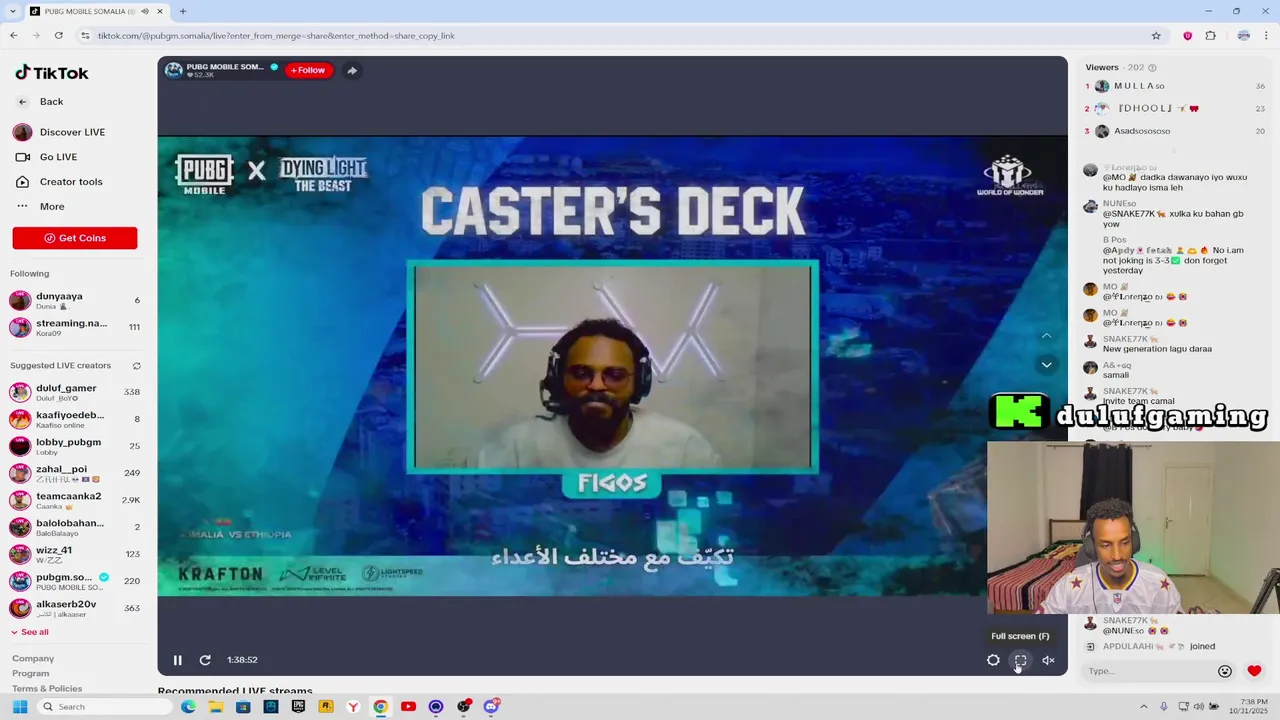
Task: Open lobby_pubgm suggested live stream
Action: pyautogui.click(x=75, y=446)
